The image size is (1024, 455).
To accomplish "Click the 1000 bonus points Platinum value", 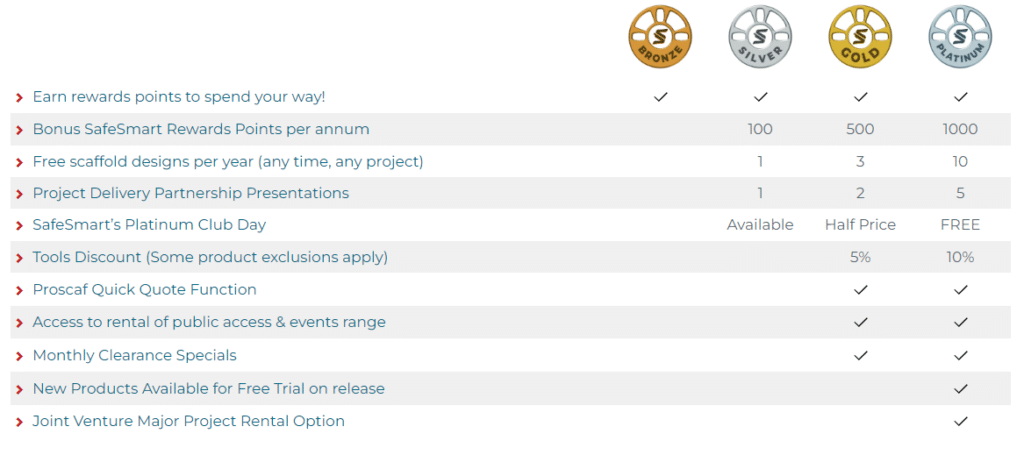I will point(960,129).
